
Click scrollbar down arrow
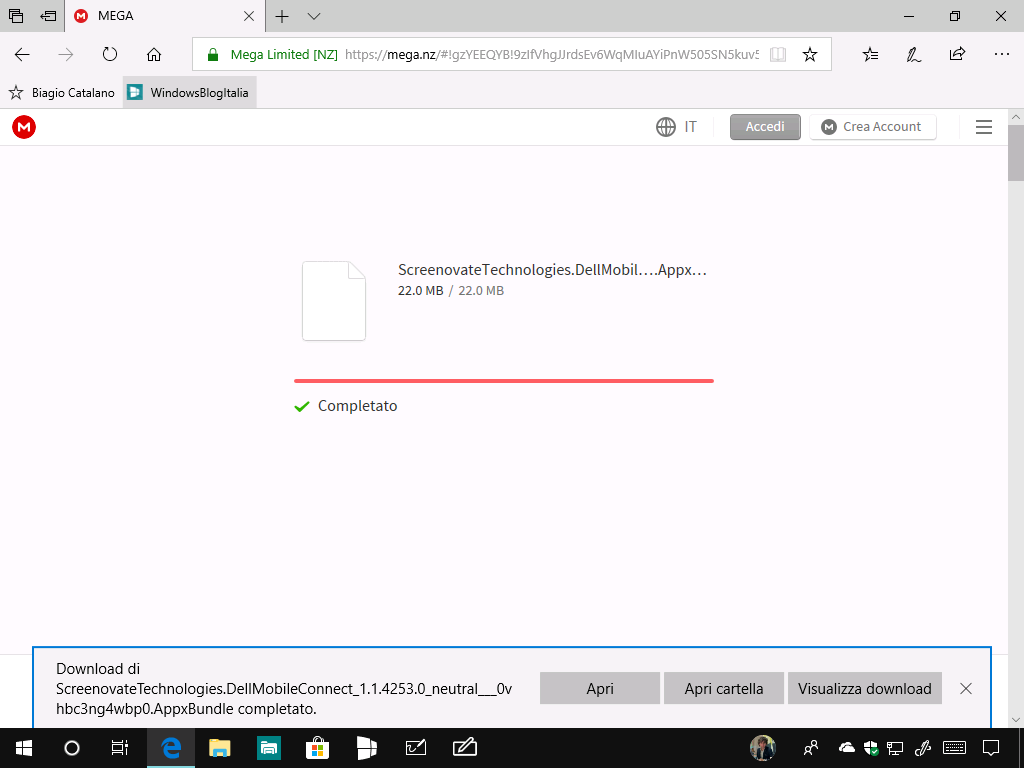coord(1016,720)
